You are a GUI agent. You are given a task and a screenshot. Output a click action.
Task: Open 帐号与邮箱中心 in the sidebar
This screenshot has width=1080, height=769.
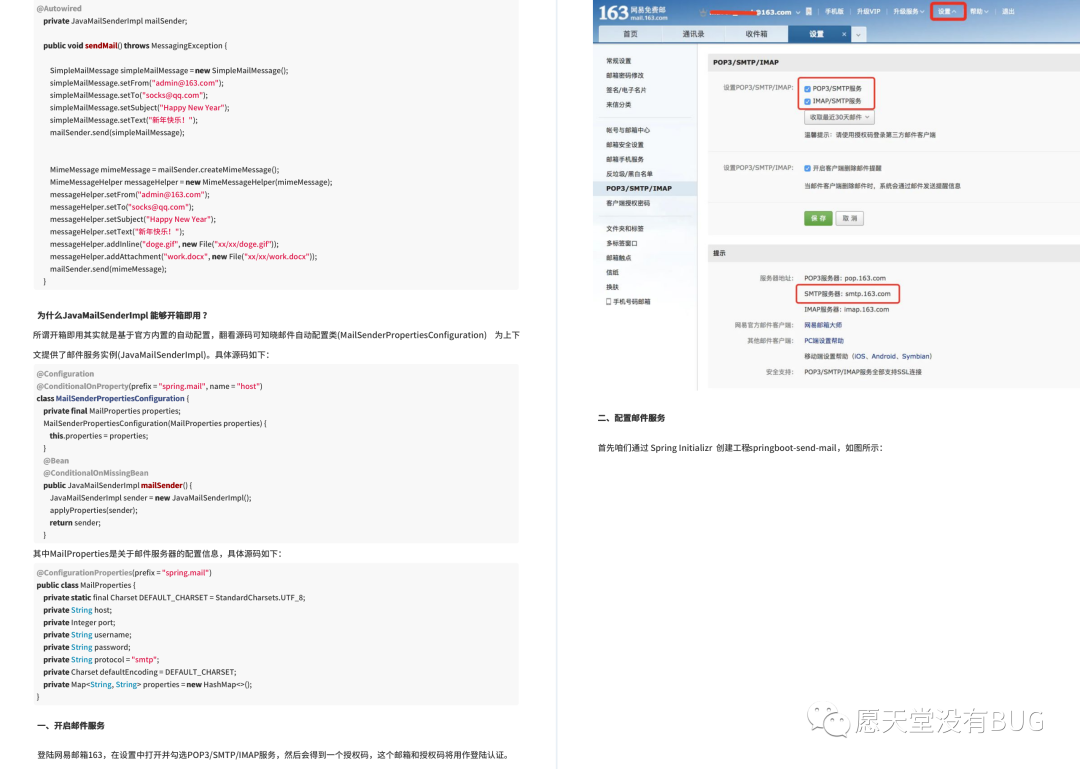[627, 130]
